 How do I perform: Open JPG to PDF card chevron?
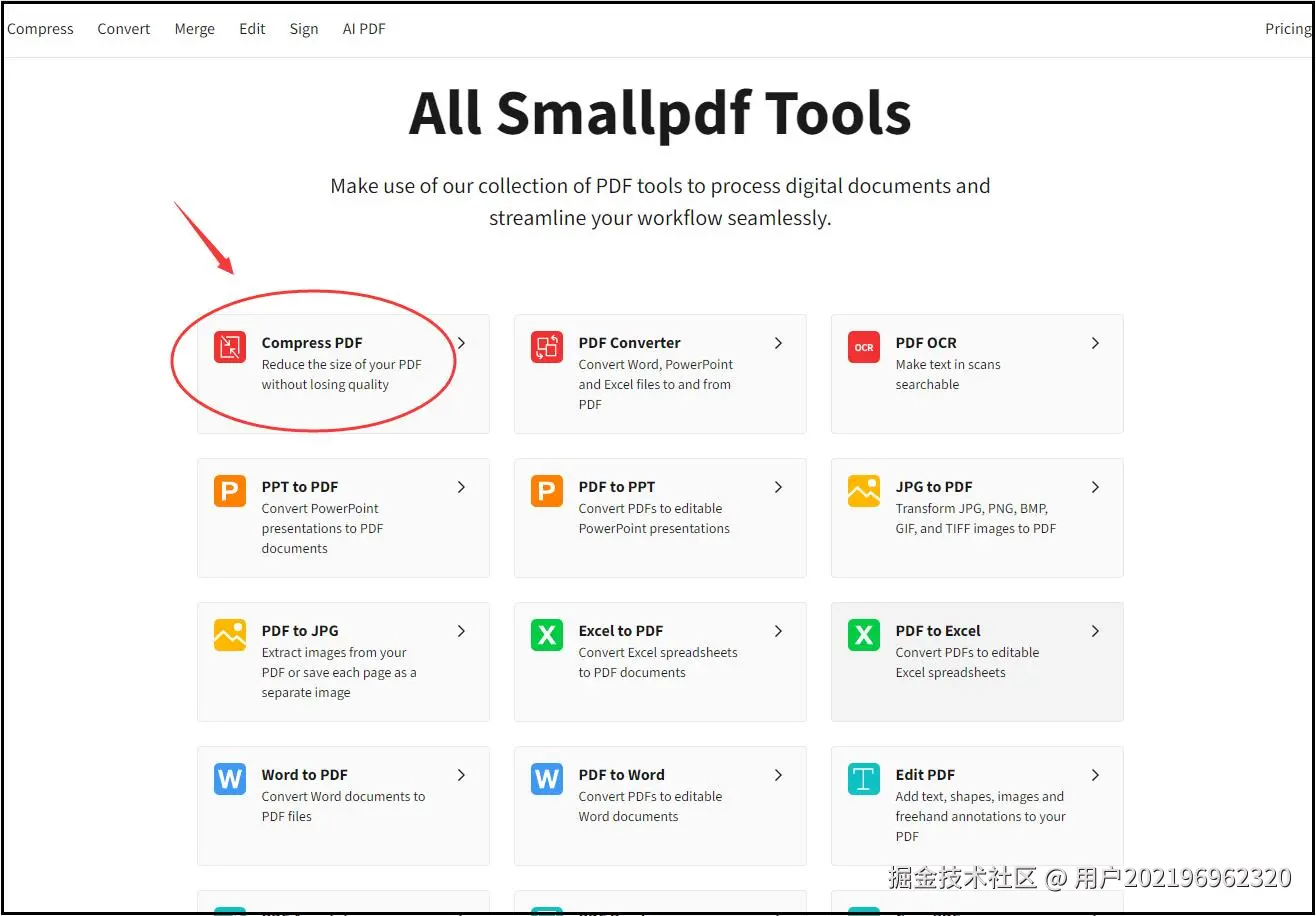pos(1095,487)
